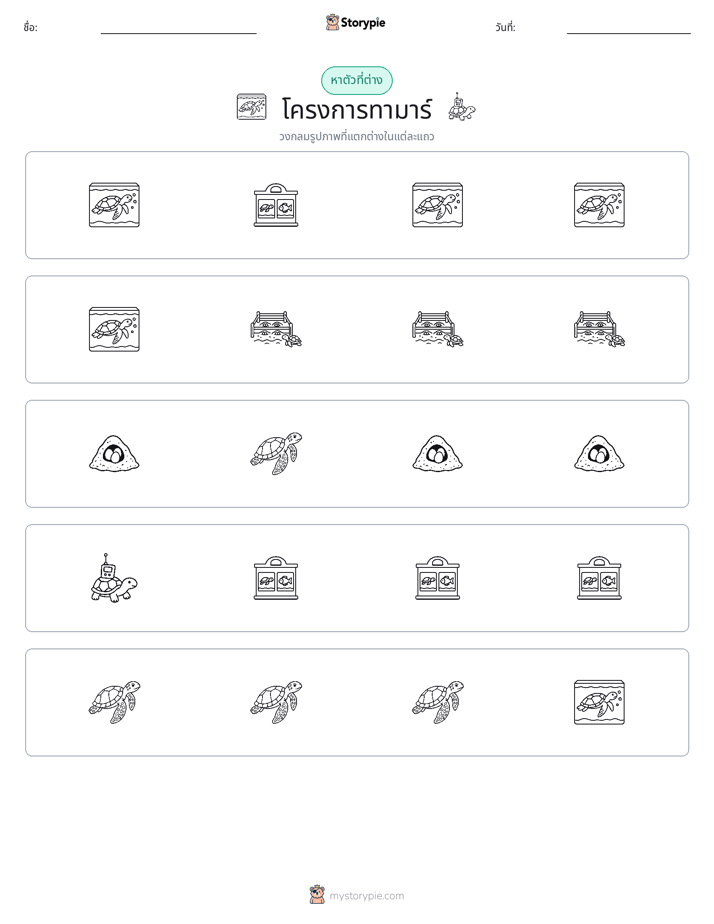
Task: Click the green หาตัวที่ต่าง badge
Action: click(x=356, y=80)
